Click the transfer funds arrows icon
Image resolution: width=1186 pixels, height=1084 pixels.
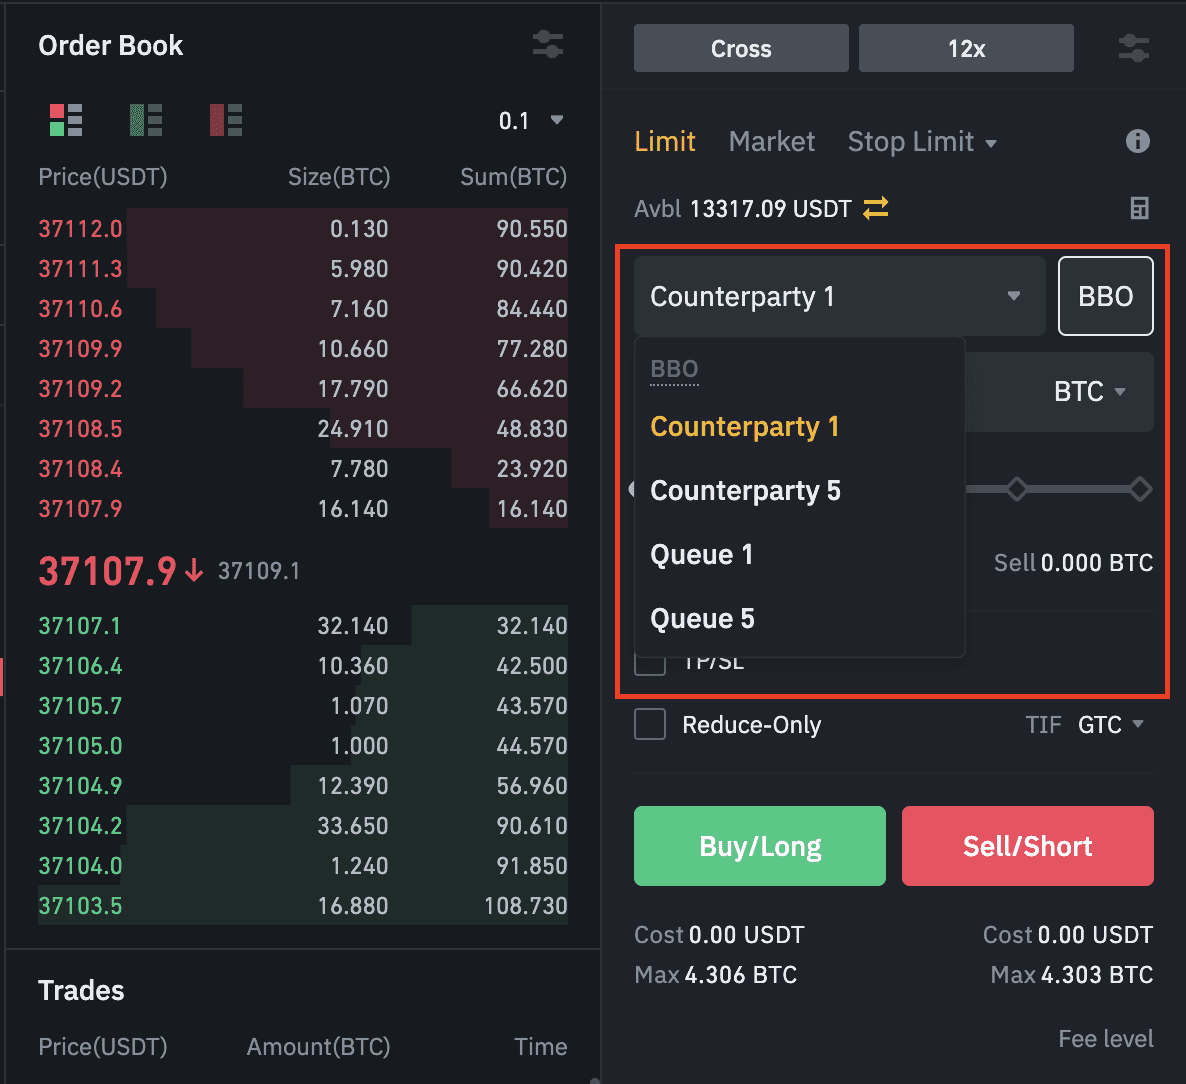point(876,207)
